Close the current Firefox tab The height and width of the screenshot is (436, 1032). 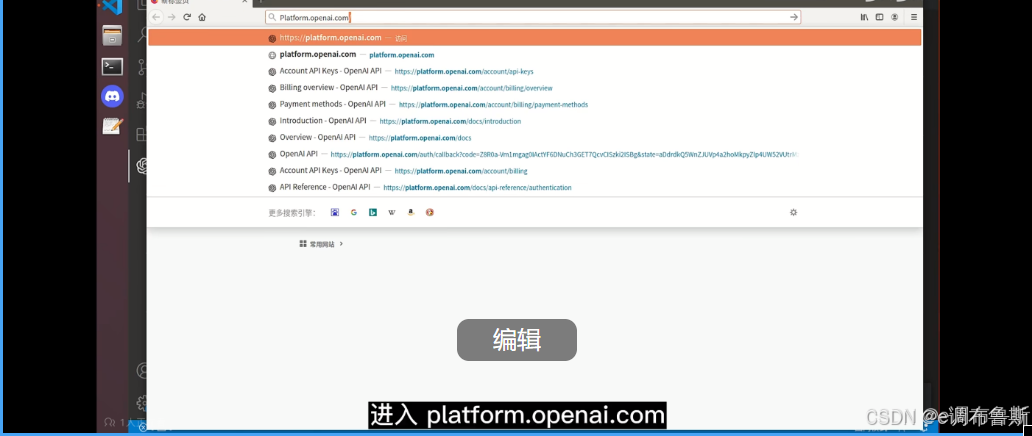[x=244, y=2]
